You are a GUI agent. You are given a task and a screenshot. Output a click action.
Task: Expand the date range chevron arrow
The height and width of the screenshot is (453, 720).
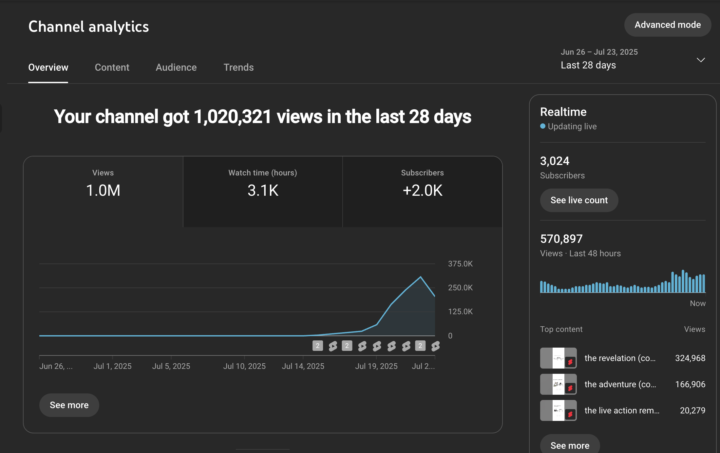click(700, 60)
